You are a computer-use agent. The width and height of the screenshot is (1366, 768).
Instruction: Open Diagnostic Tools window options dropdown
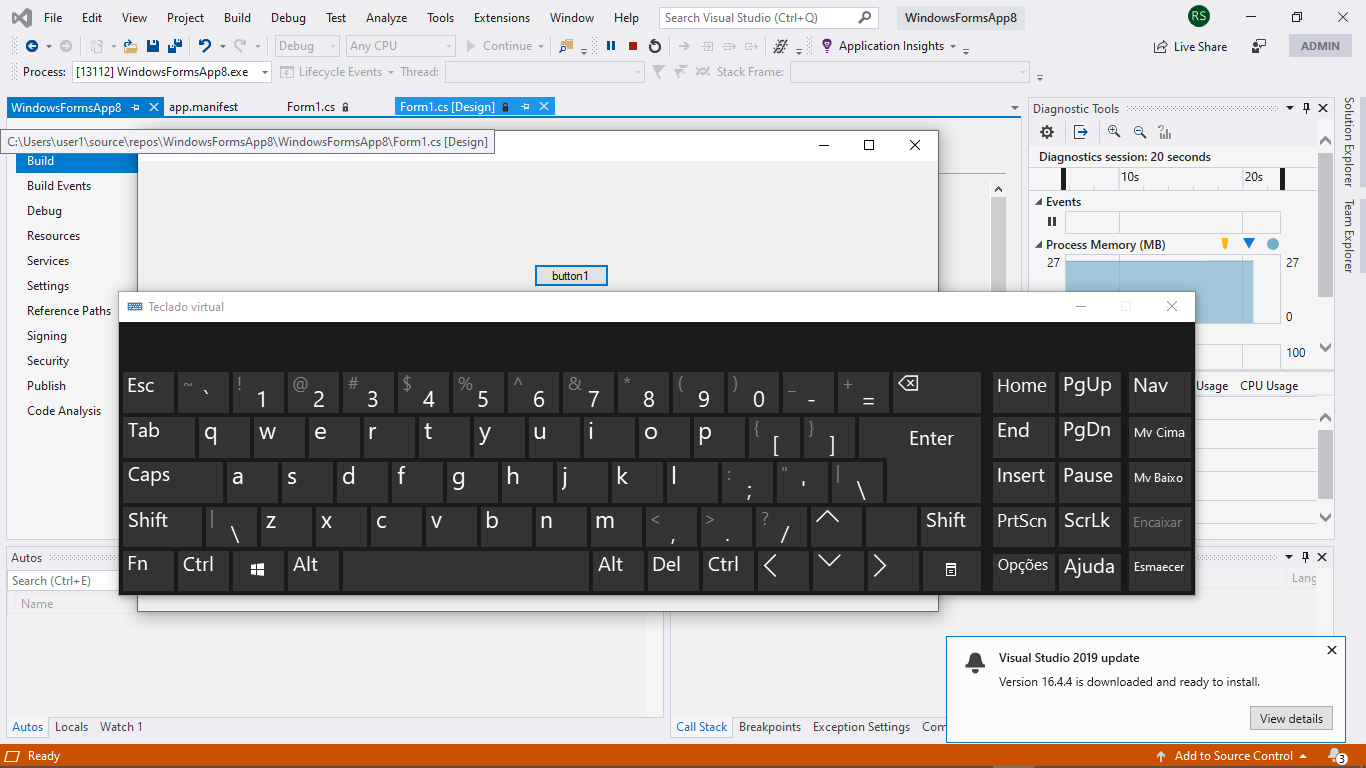[1289, 108]
